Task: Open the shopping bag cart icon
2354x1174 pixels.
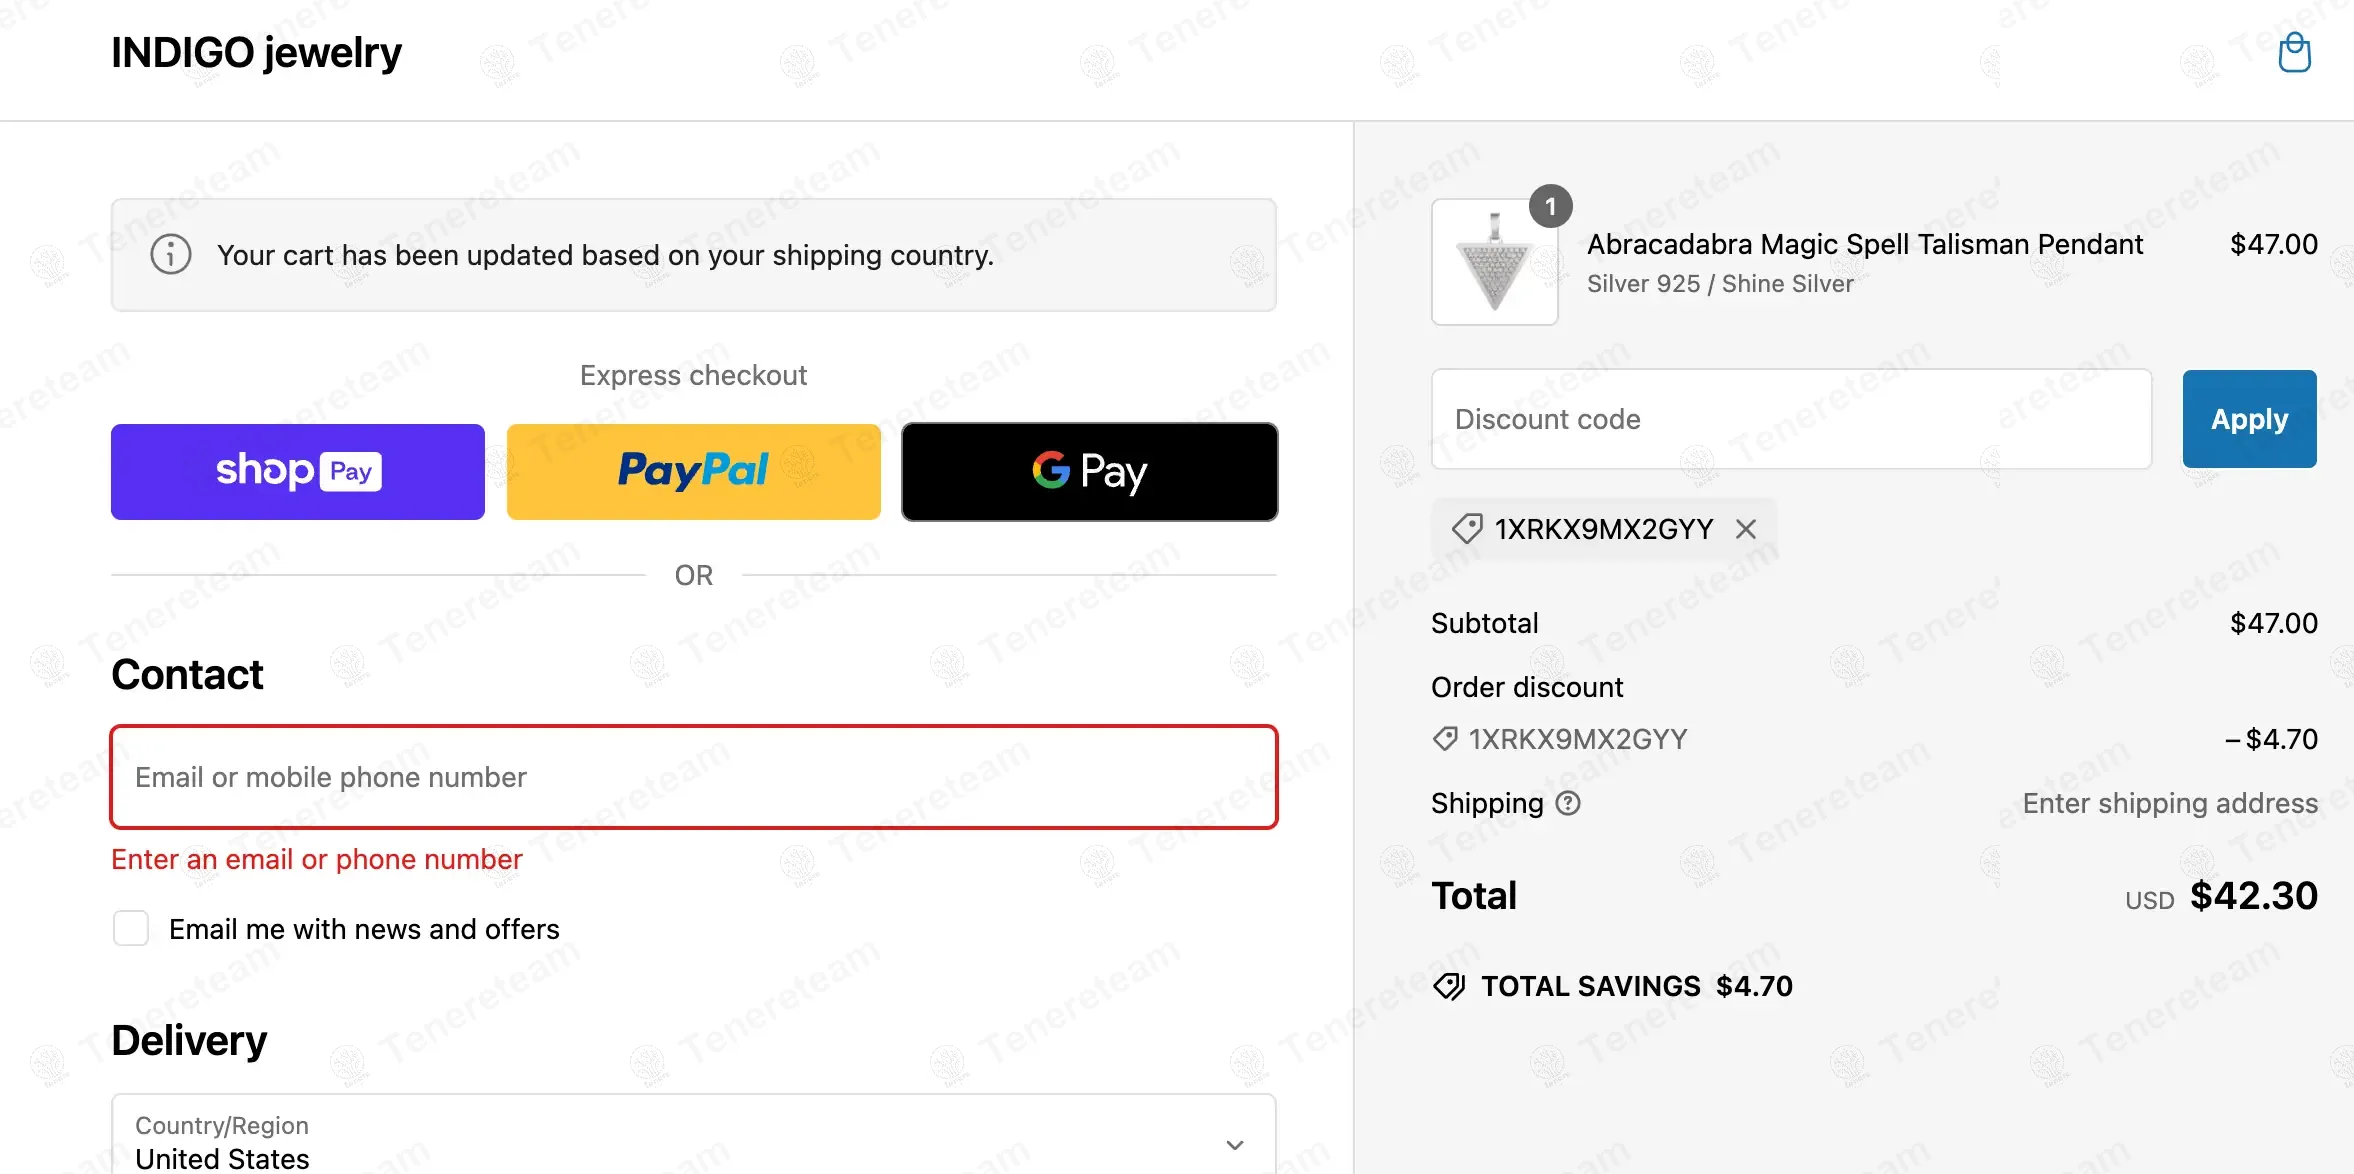Action: [2294, 53]
